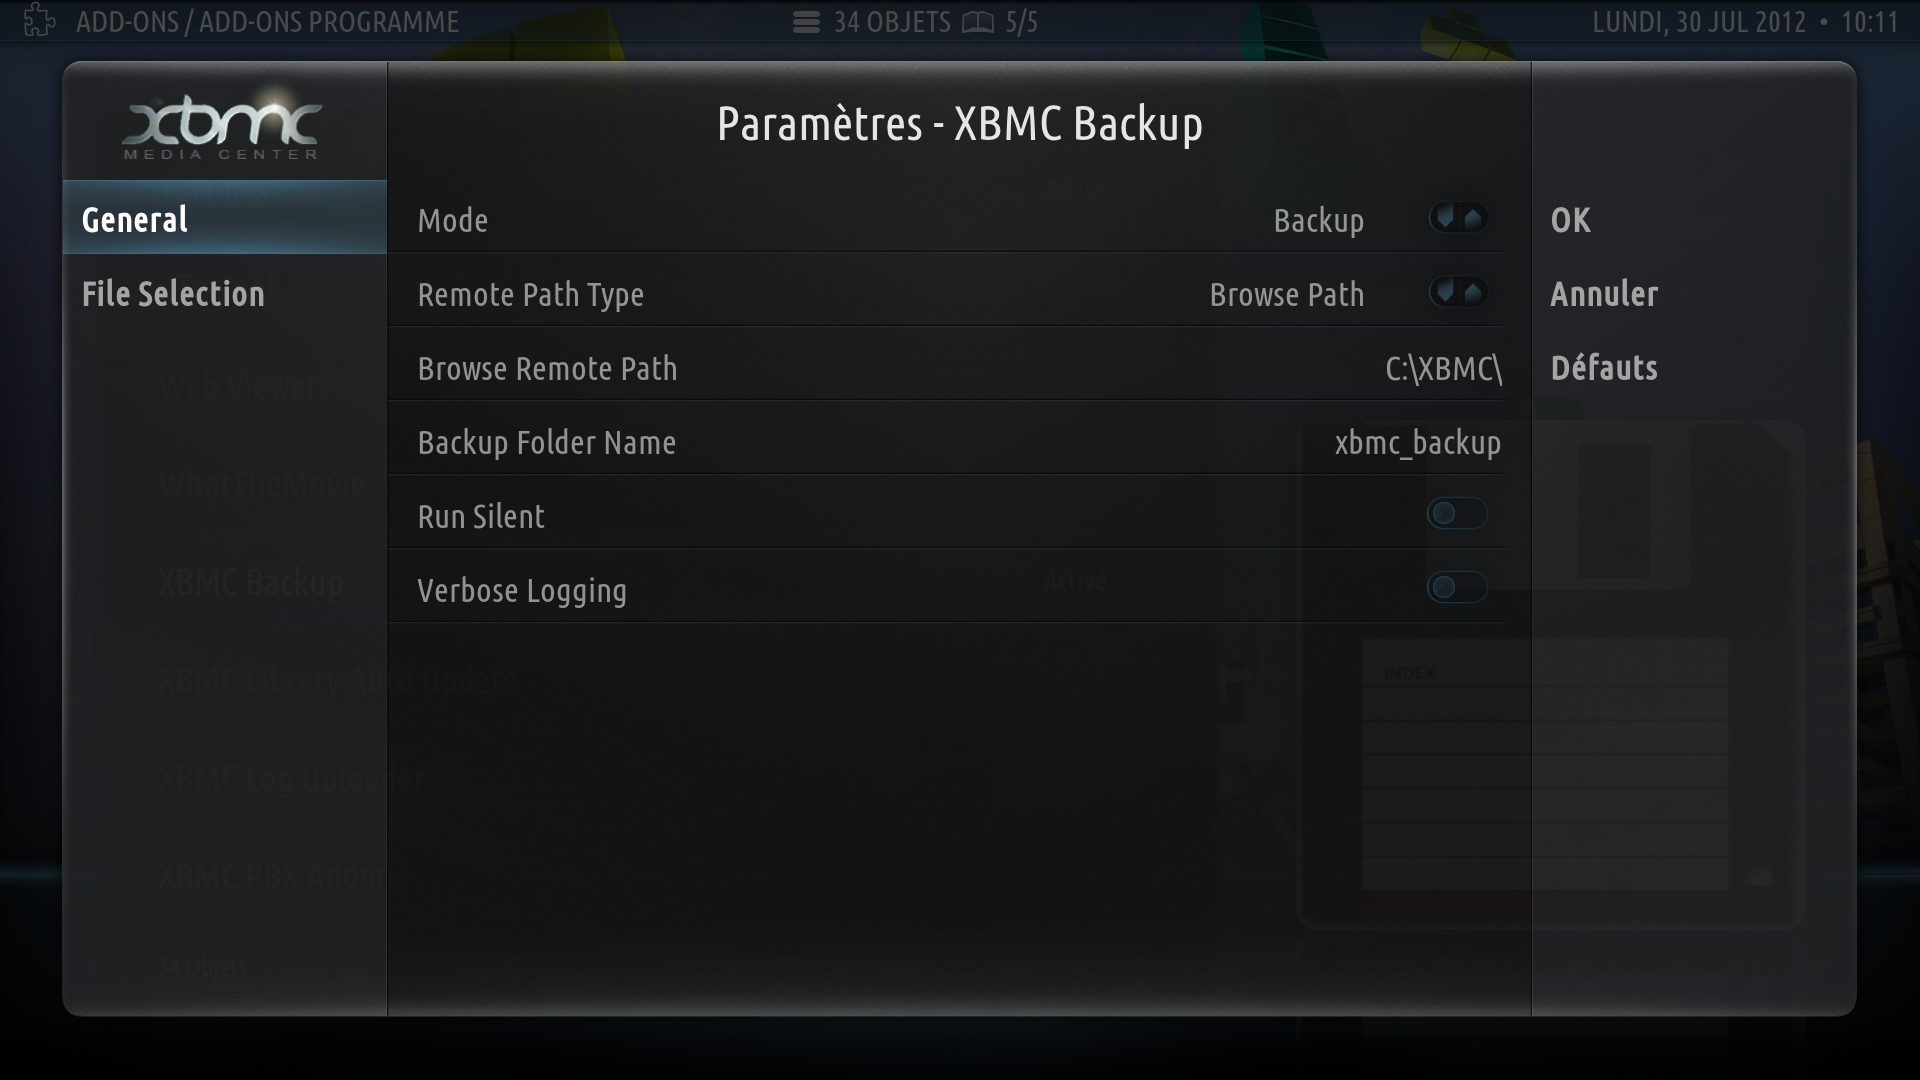Click the up arrow on Mode spinner
1920x1080 pixels.
1474,218
